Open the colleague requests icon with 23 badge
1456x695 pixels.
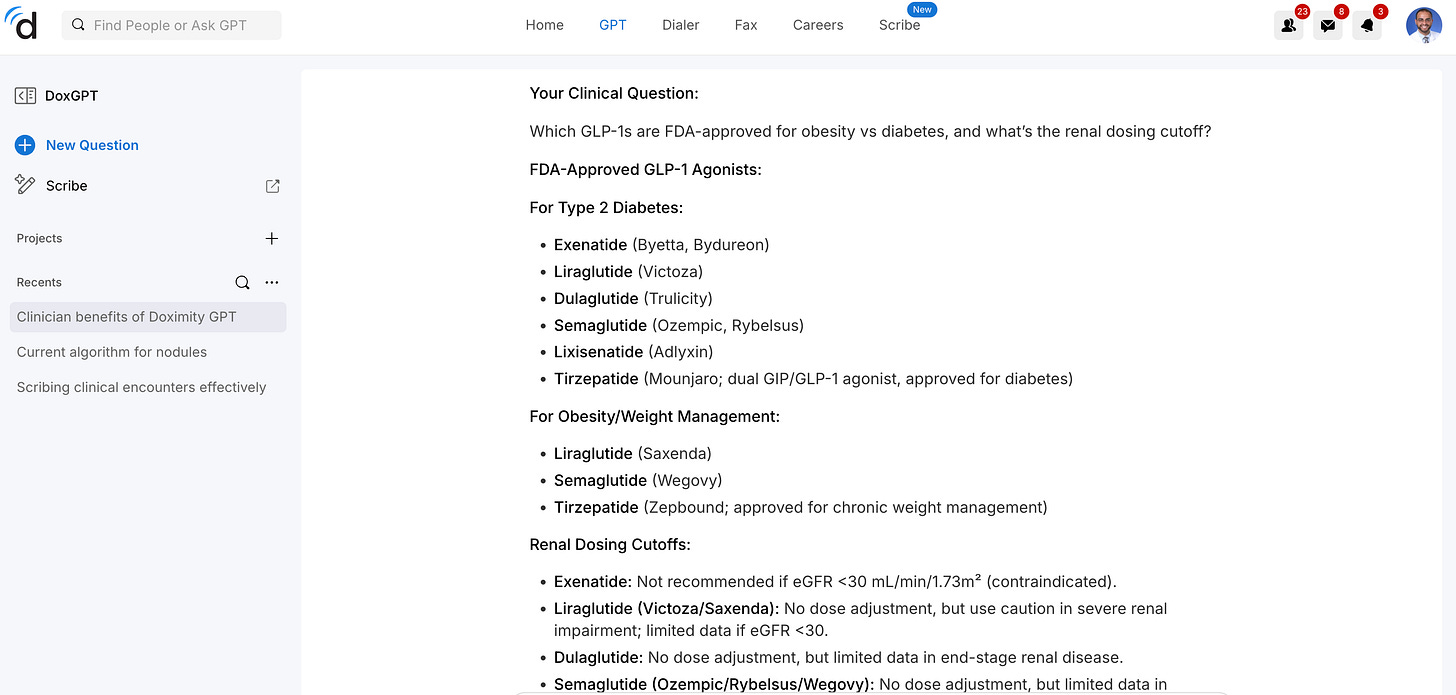1288,26
